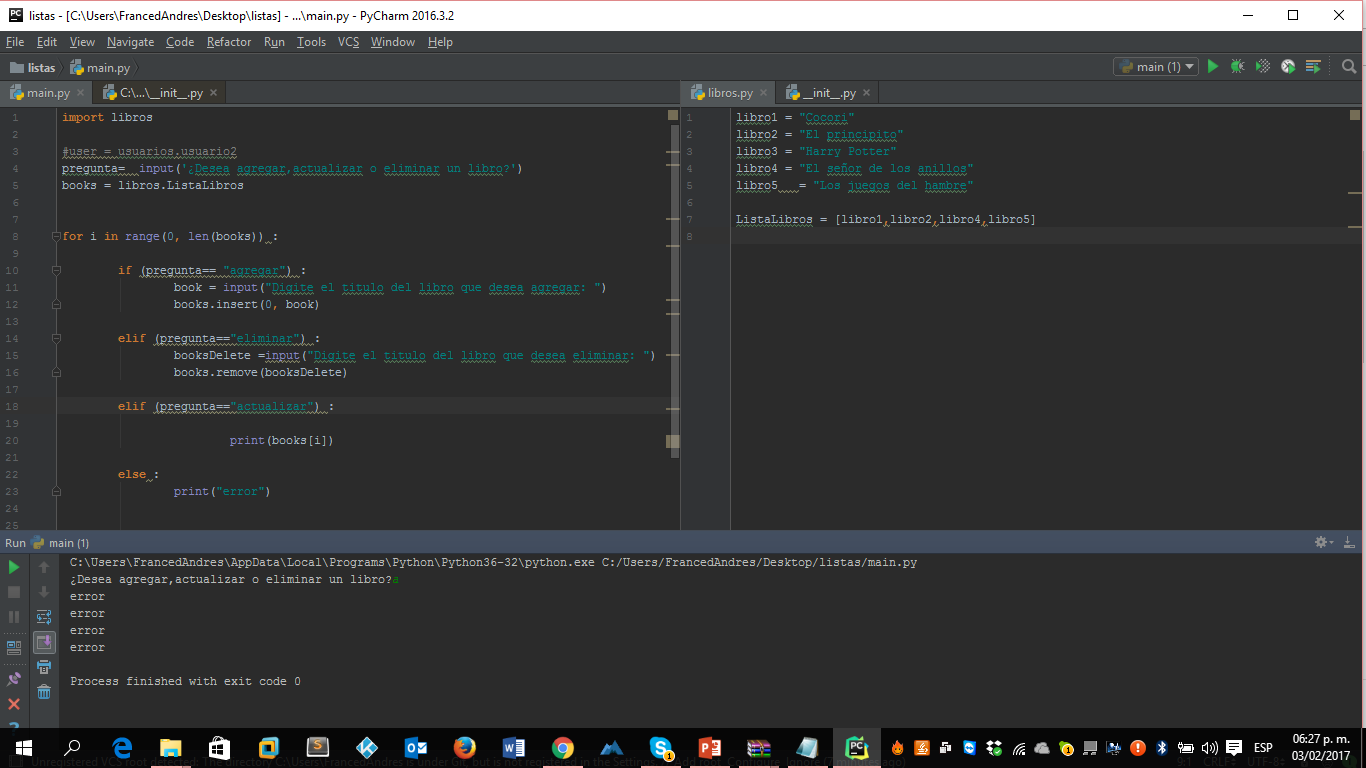Click the PyCharm taskbar icon
The width and height of the screenshot is (1366, 768).
click(856, 748)
